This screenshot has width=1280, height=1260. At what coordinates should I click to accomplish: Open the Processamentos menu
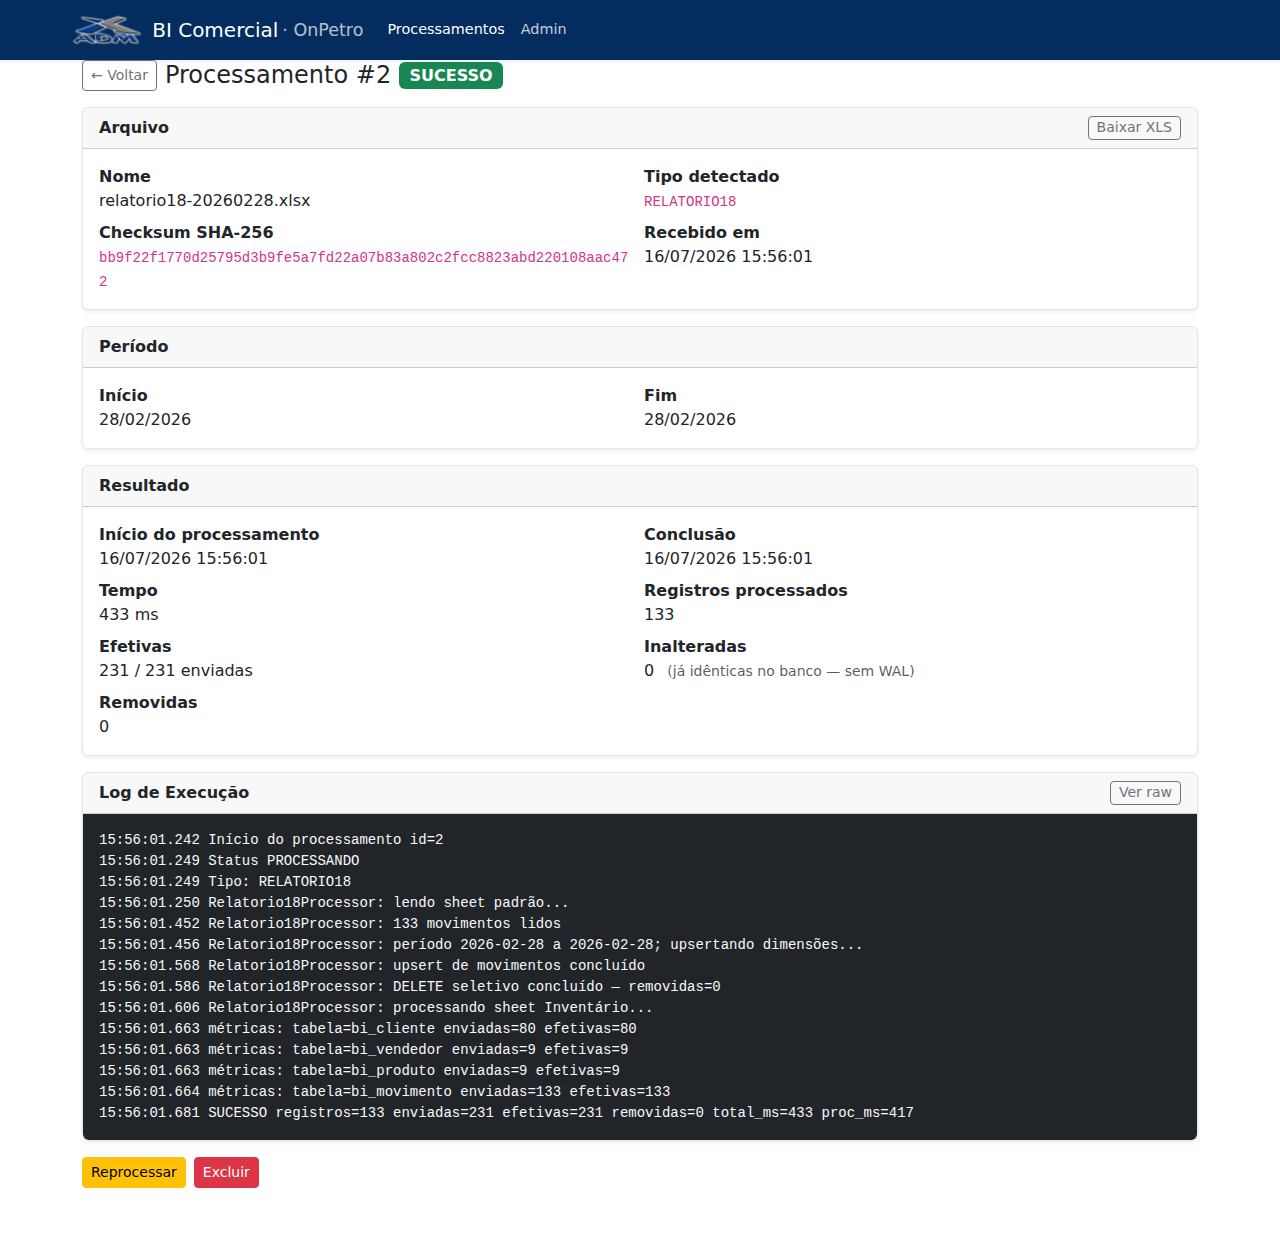click(x=446, y=29)
